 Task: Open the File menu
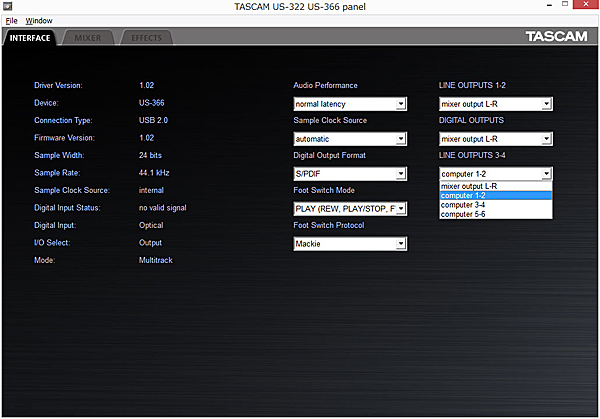(11, 21)
